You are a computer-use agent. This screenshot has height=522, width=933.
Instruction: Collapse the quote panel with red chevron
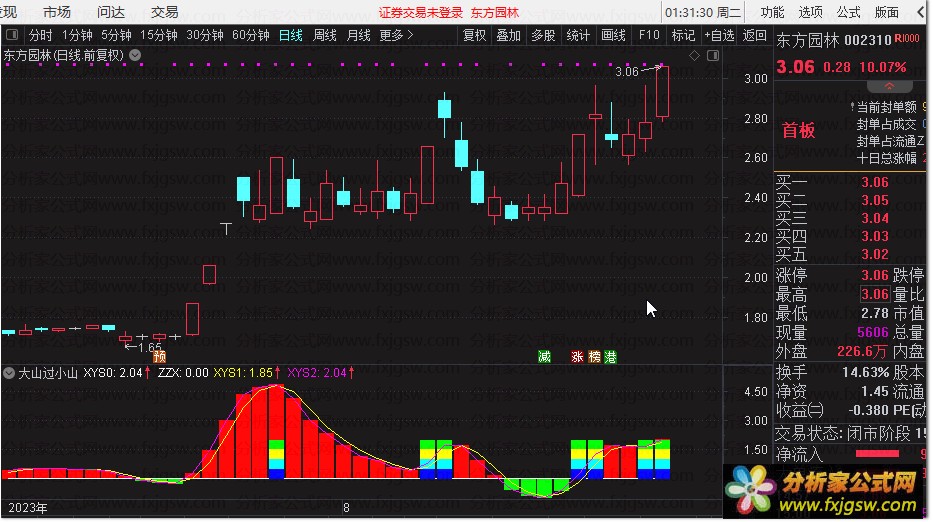pyautogui.click(x=889, y=86)
